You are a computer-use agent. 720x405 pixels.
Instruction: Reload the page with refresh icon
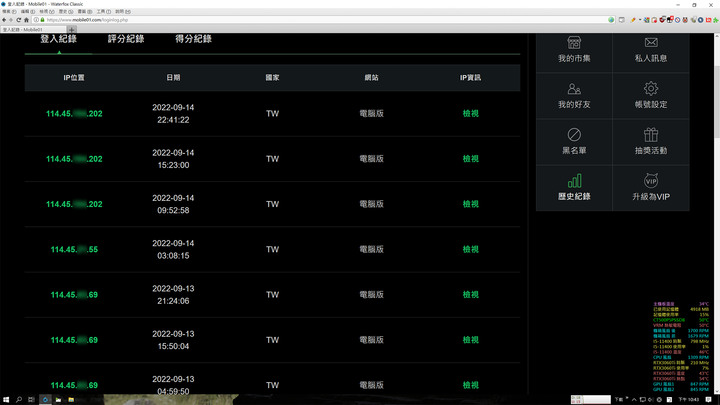[19, 20]
